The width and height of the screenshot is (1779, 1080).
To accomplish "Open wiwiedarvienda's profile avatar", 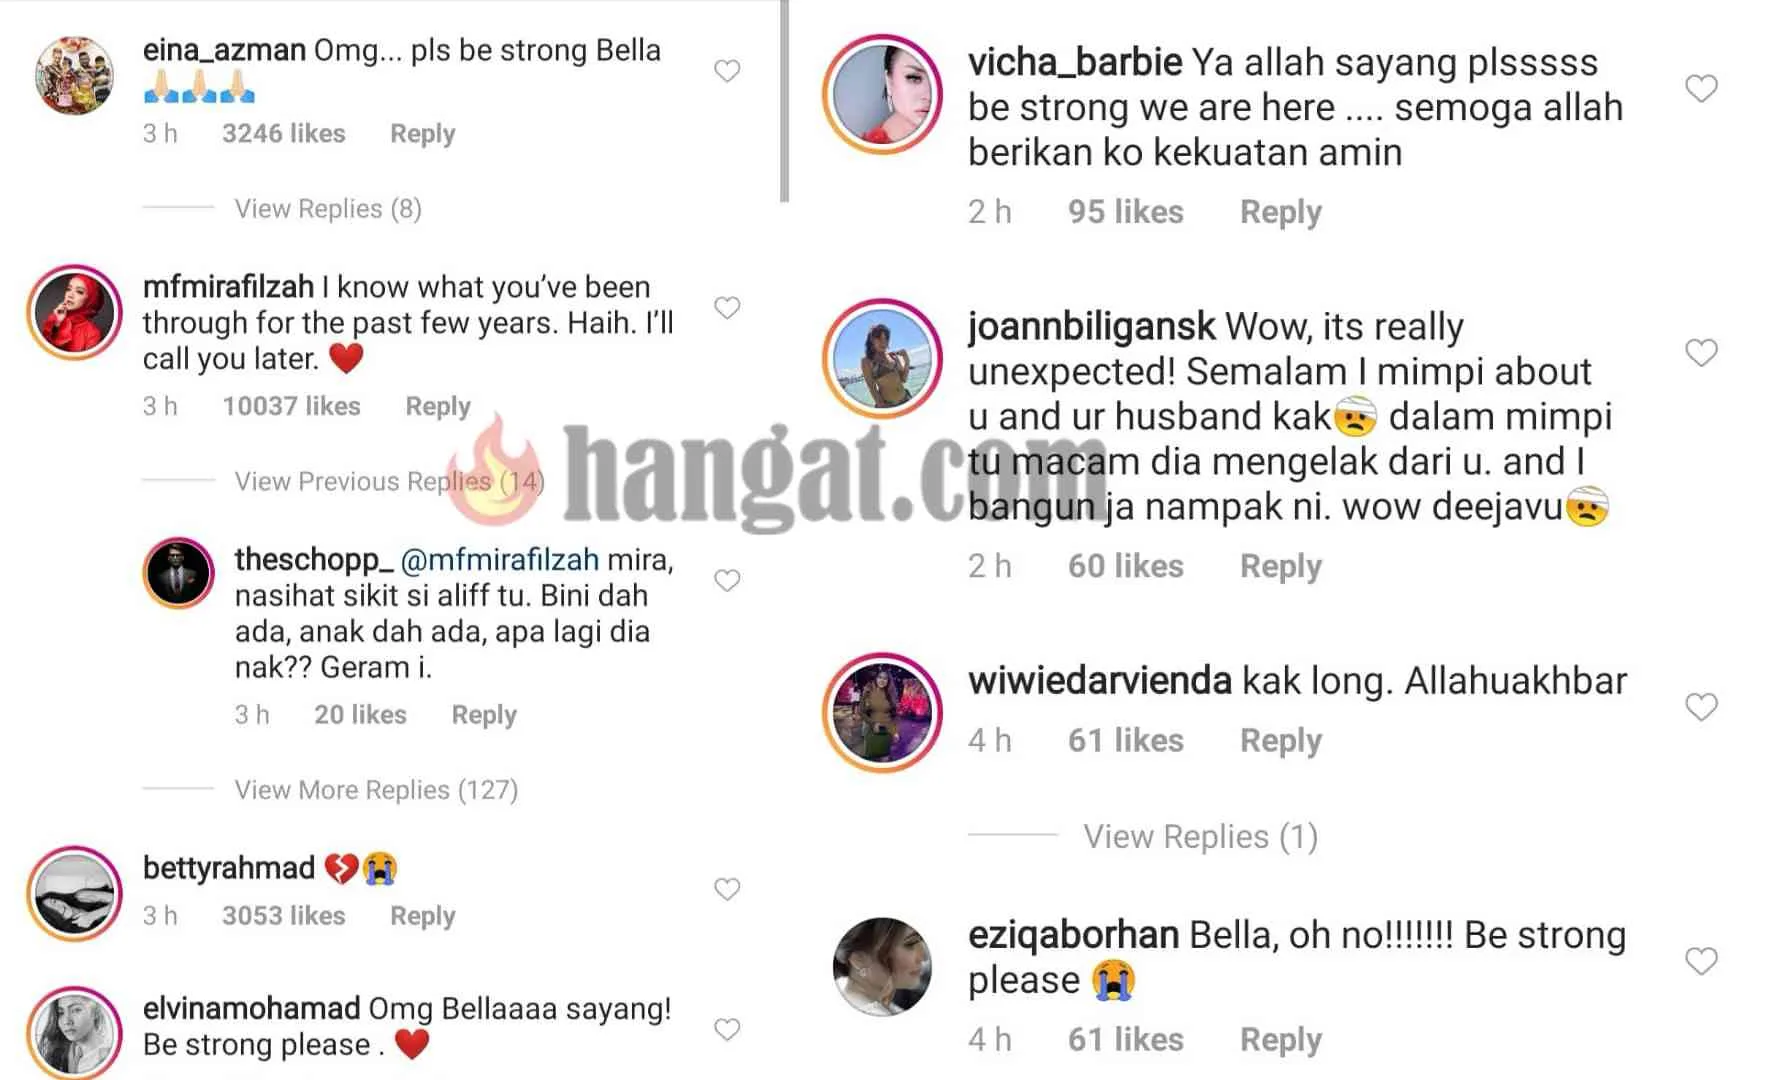I will [882, 713].
